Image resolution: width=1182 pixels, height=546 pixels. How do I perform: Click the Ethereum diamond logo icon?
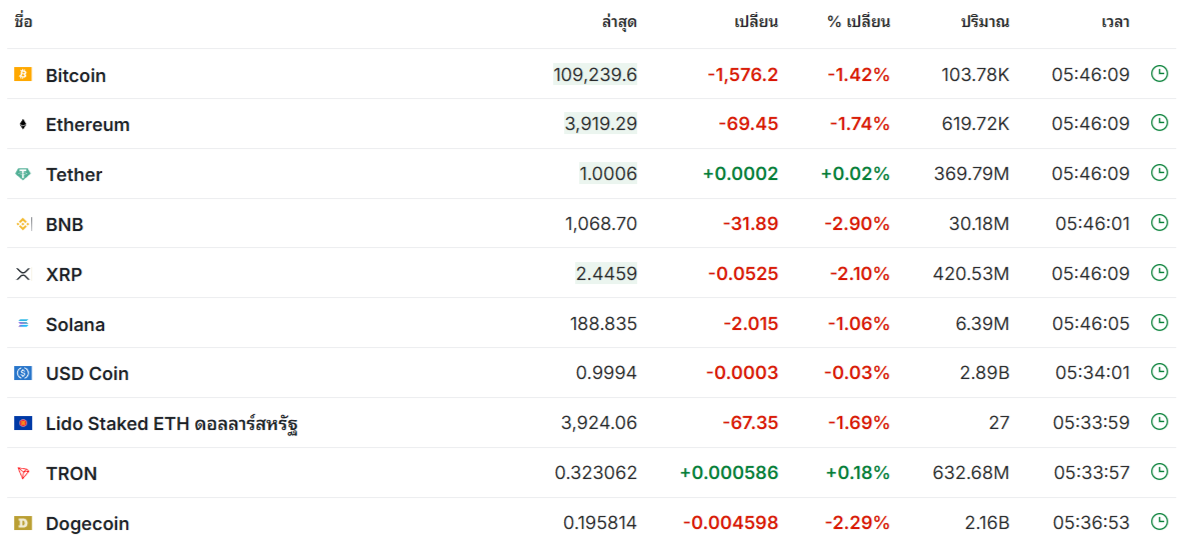pos(23,125)
